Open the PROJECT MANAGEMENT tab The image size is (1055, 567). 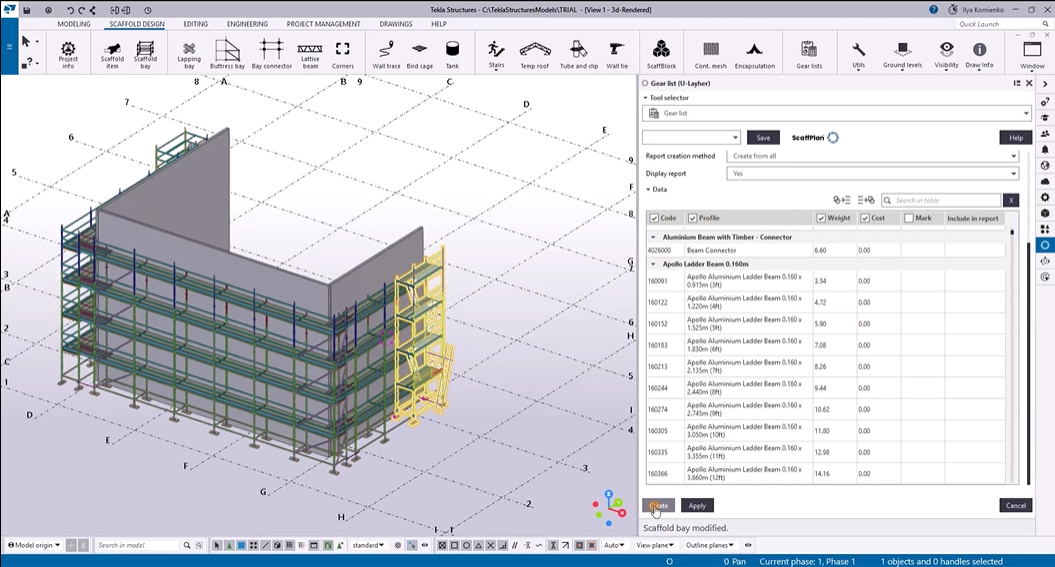[x=324, y=24]
